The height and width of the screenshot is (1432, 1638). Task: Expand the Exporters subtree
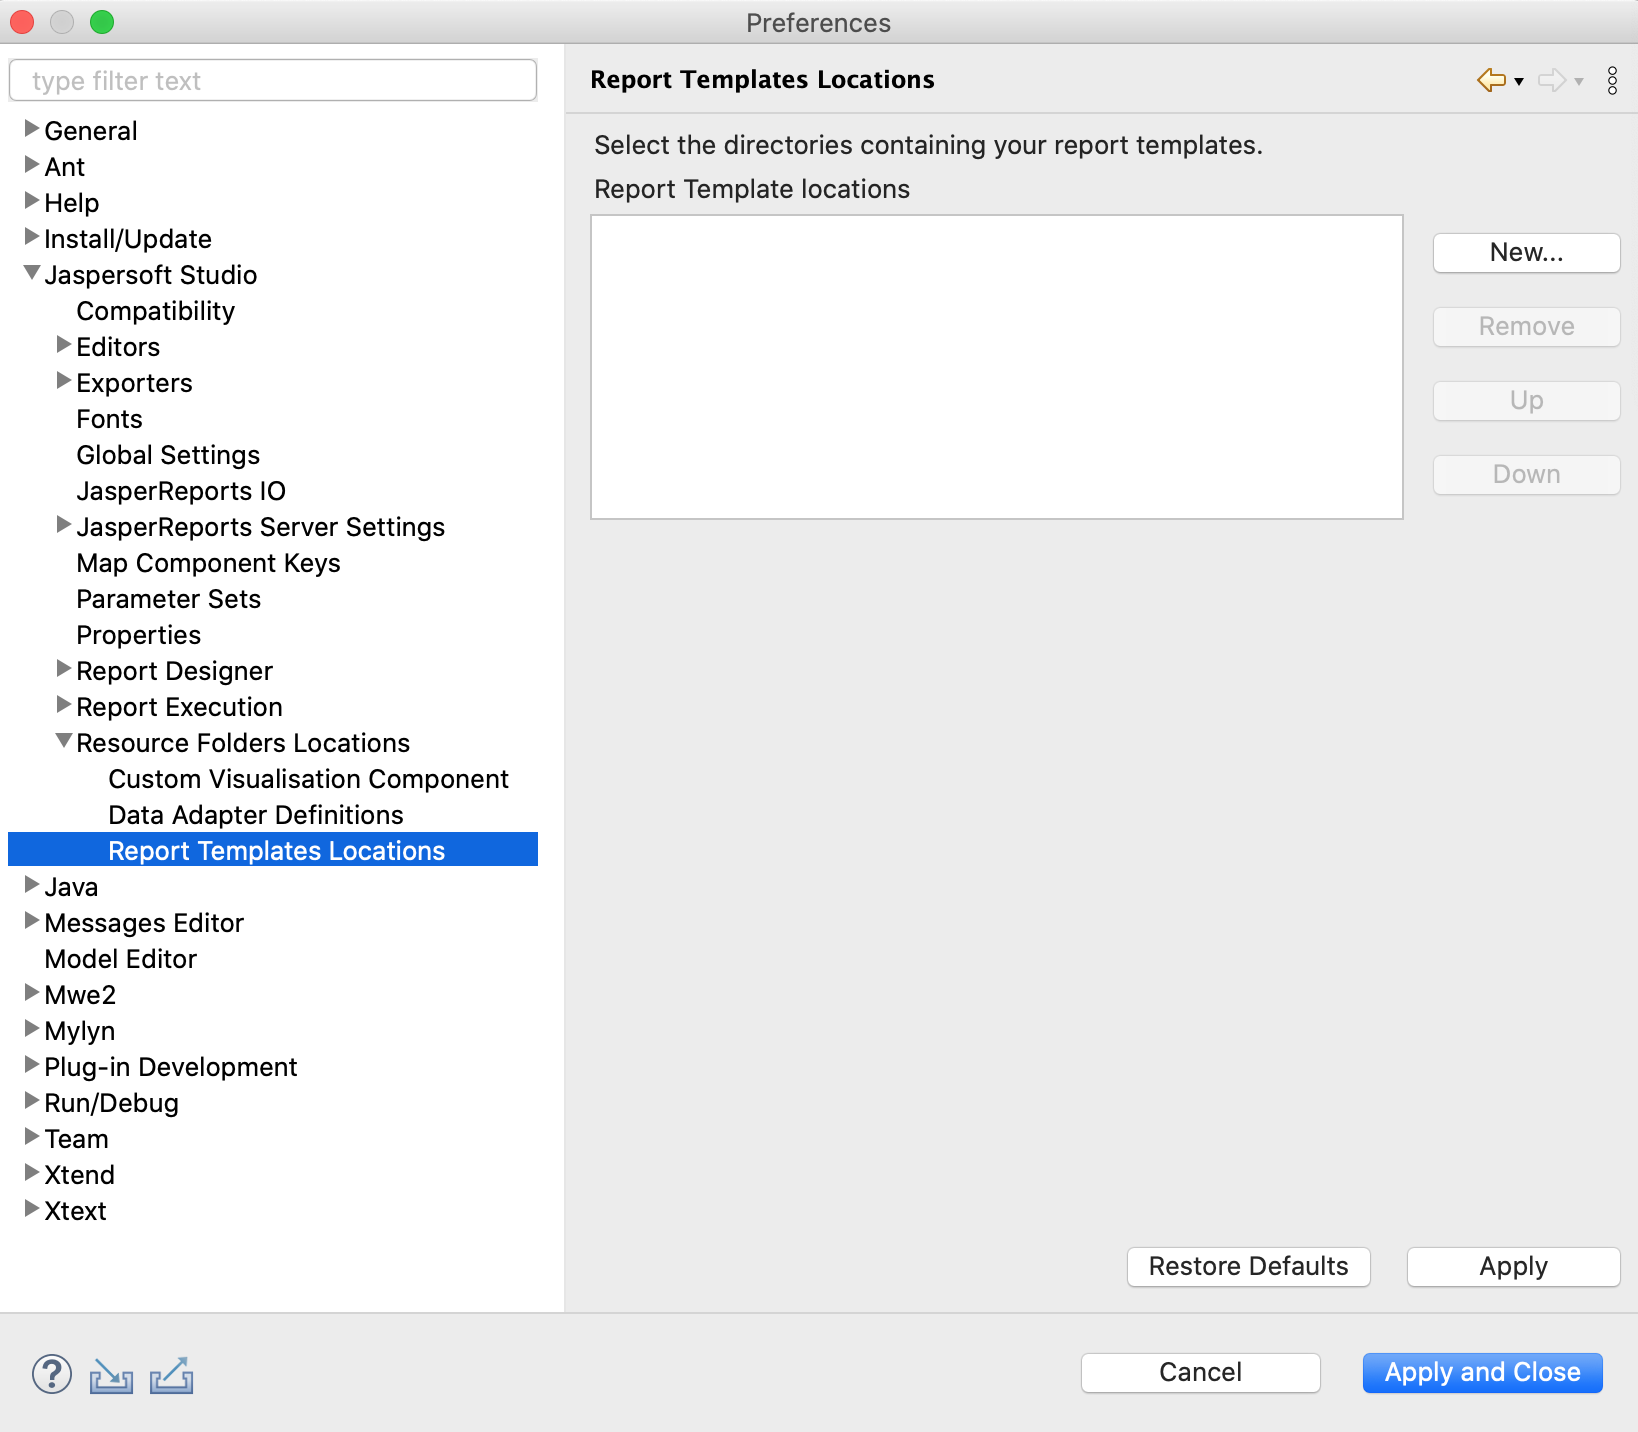click(64, 381)
